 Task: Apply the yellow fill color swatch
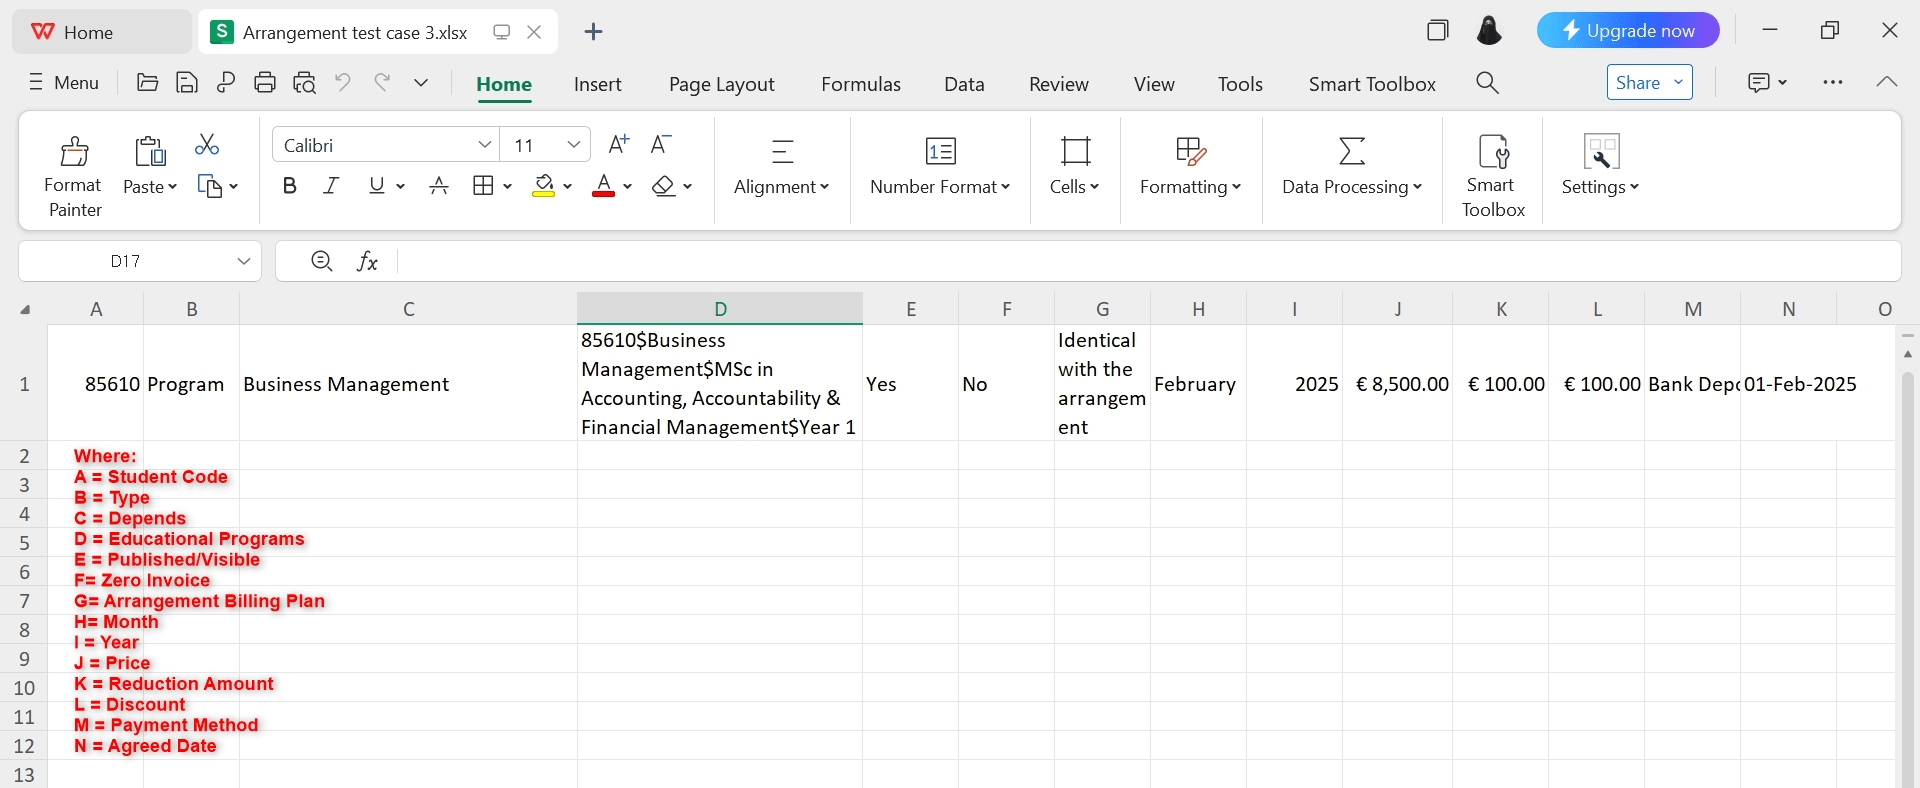[544, 186]
